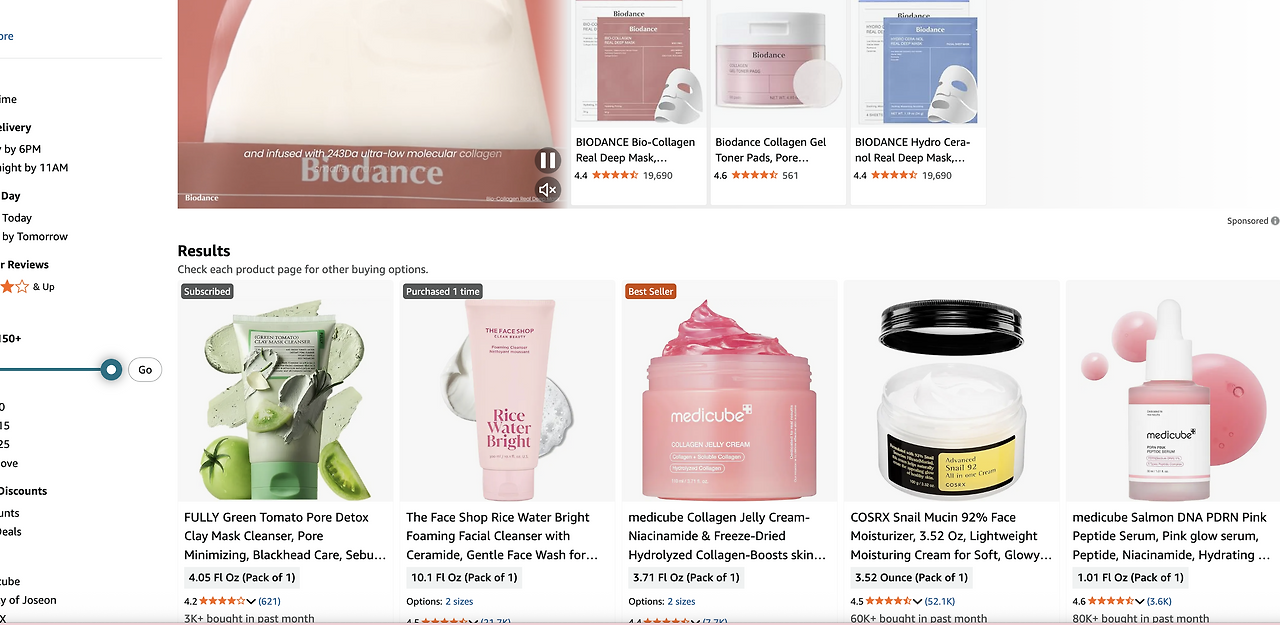
Task: Open the Biodance Collagen Gel Toner Pads image
Action: tap(779, 64)
